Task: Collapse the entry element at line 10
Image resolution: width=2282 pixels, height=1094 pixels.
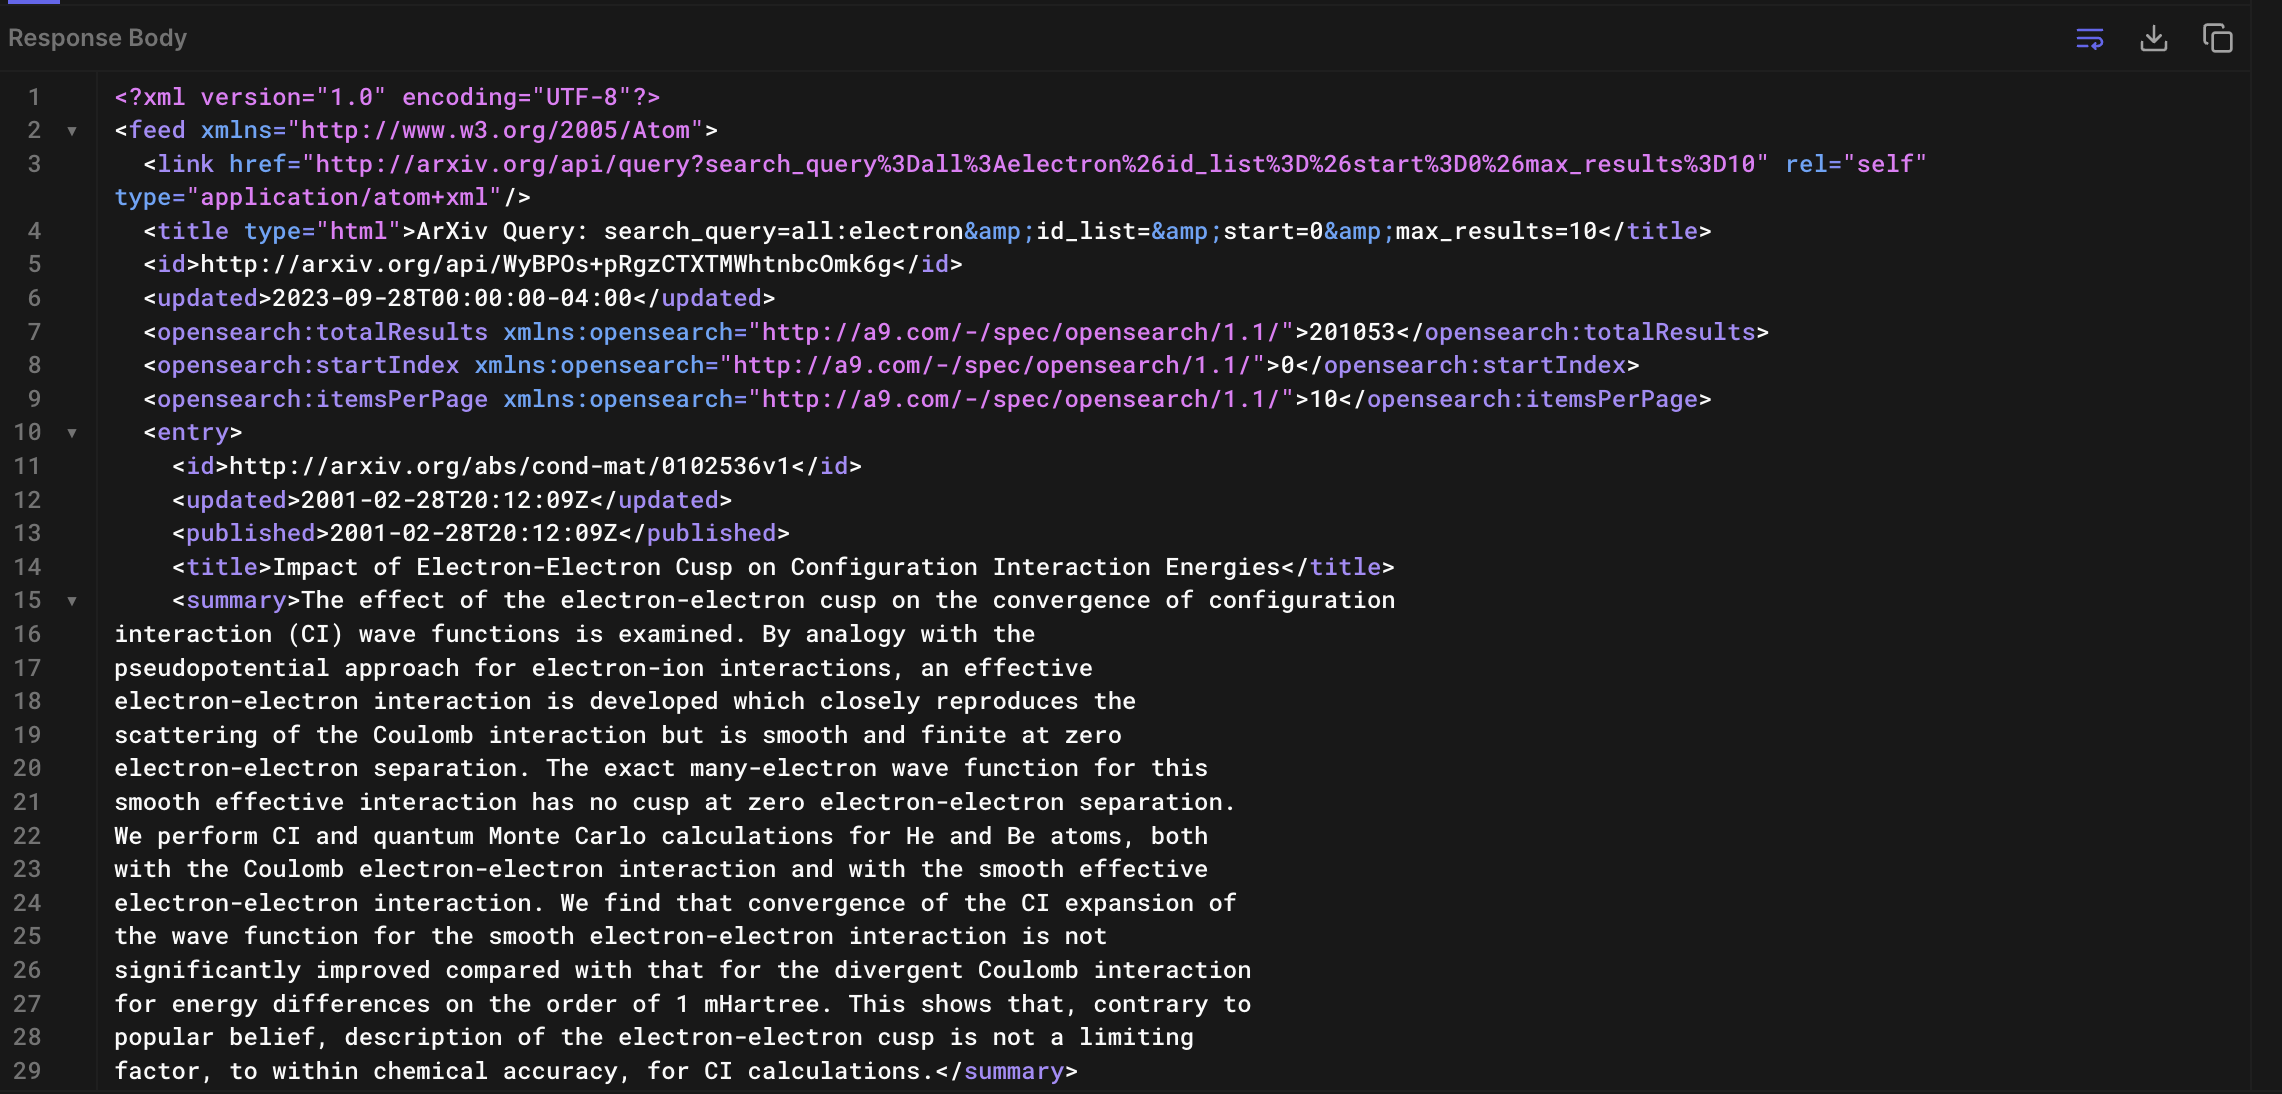Action: (72, 433)
